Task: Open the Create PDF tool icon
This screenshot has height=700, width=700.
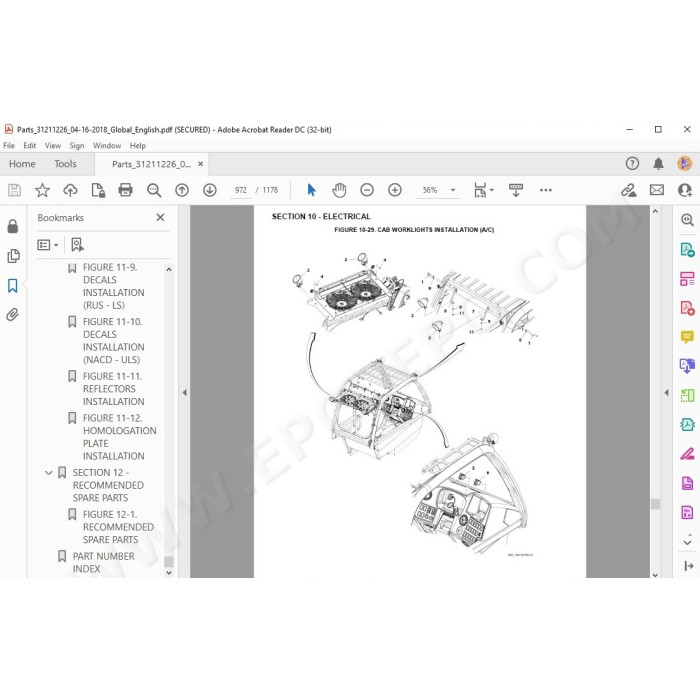Action: [x=687, y=308]
